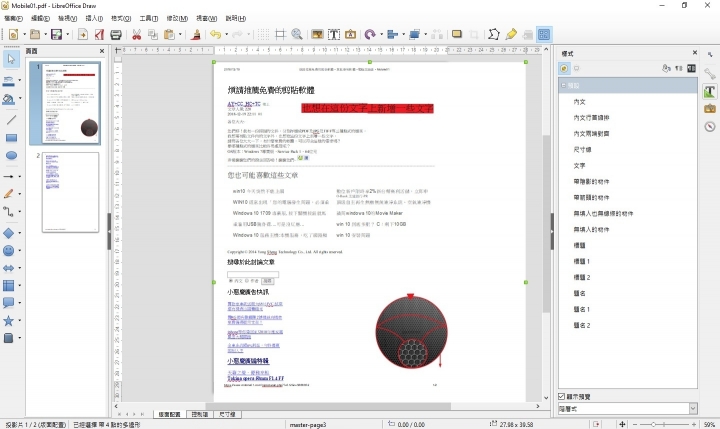
Task: Export directly as PDF
Action: tap(99, 34)
